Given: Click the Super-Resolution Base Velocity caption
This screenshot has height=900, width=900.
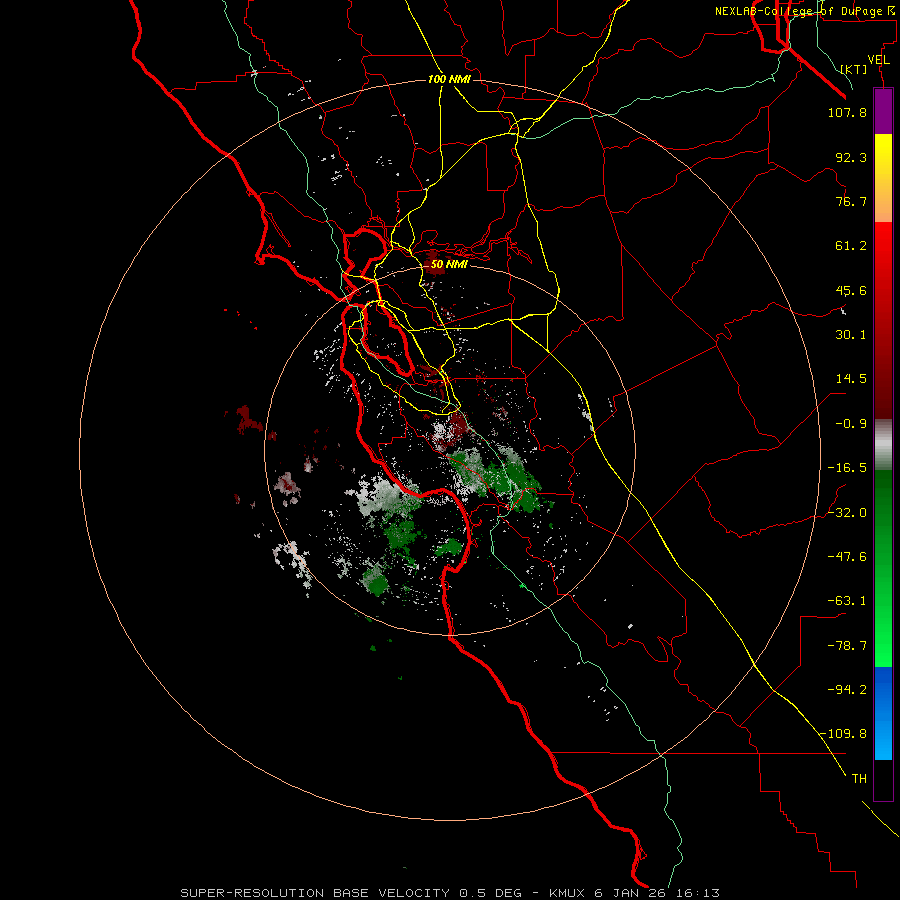Looking at the screenshot, I should [450, 893].
